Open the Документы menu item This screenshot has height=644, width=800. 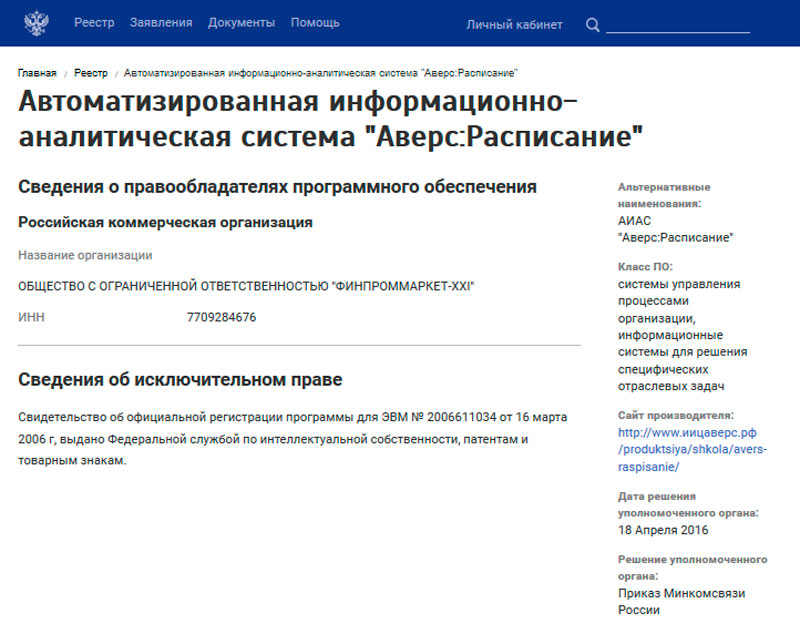click(241, 23)
